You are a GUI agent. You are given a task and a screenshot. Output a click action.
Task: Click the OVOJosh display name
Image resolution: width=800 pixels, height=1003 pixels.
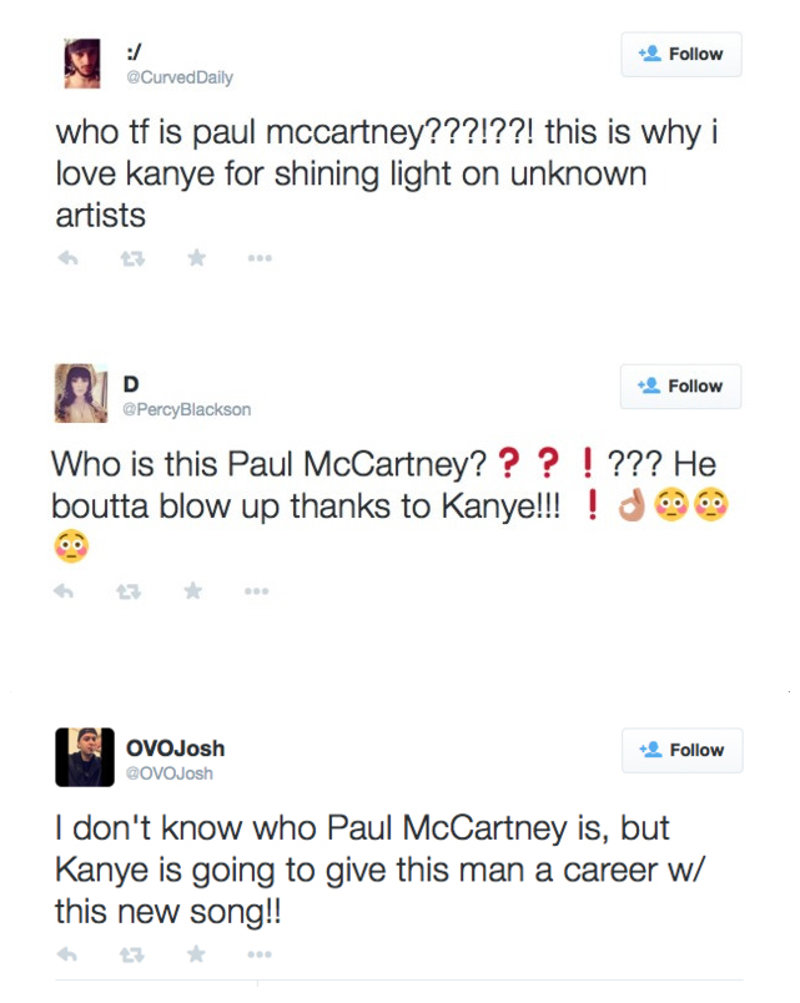[175, 748]
